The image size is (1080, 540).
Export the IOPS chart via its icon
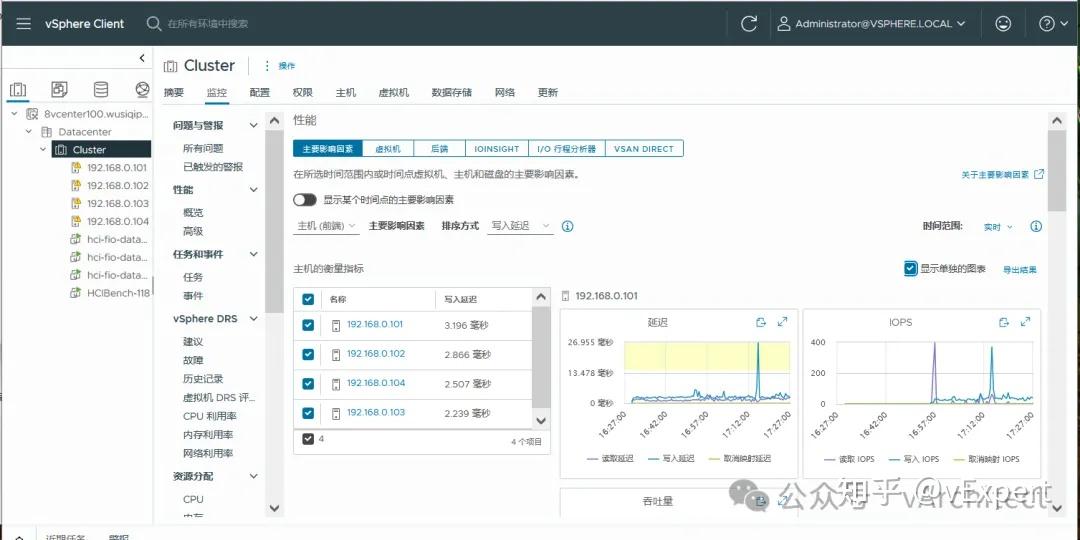click(x=1004, y=322)
